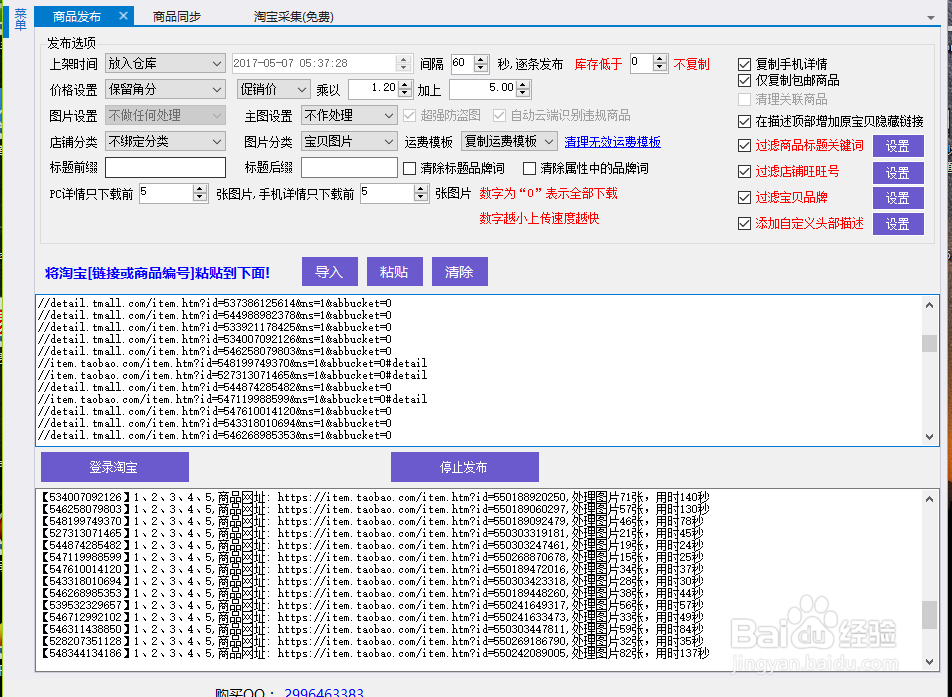Toggle 添加自定义头部描述 checkbox
The image size is (952, 697).
click(x=744, y=224)
